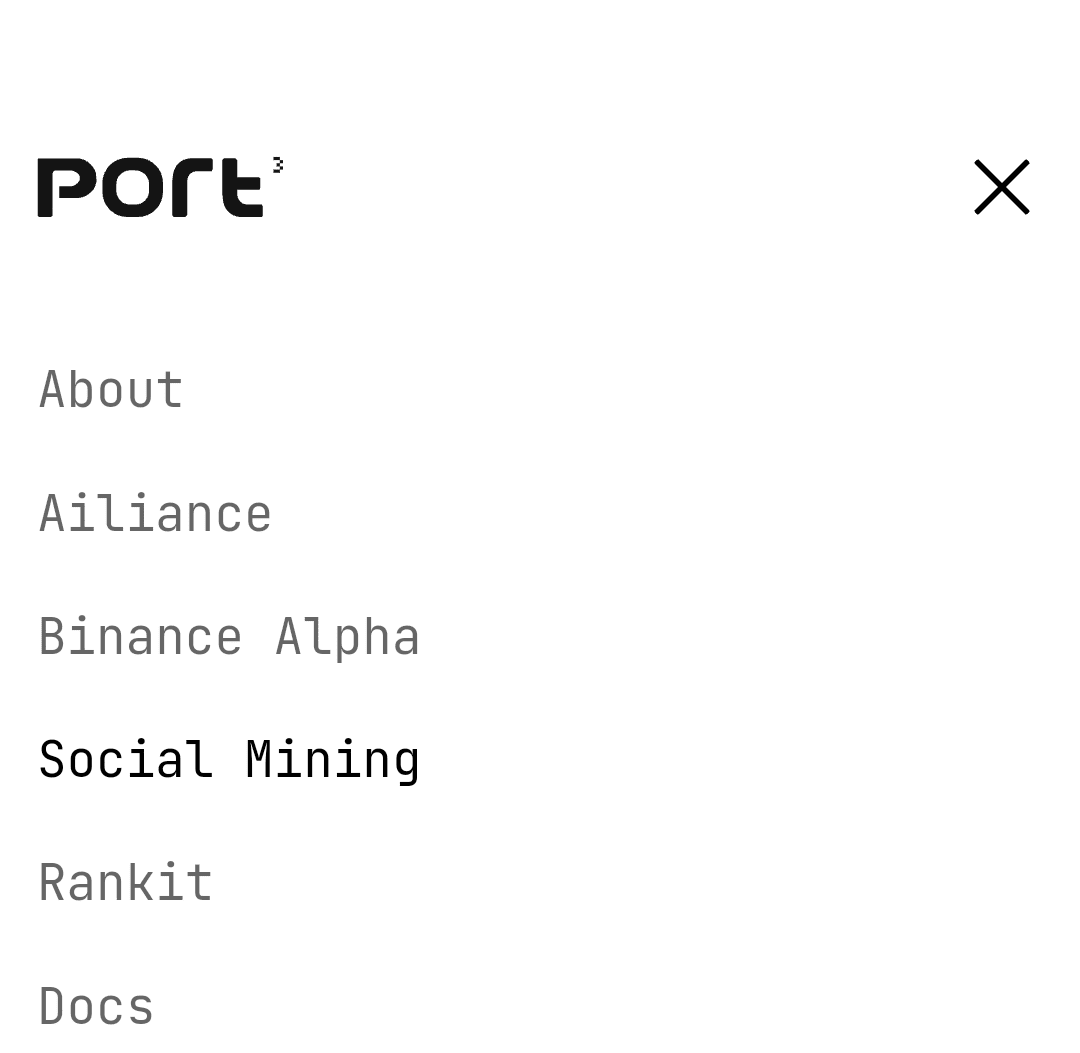
Task: Click the black X icon
Action: coord(1001,187)
